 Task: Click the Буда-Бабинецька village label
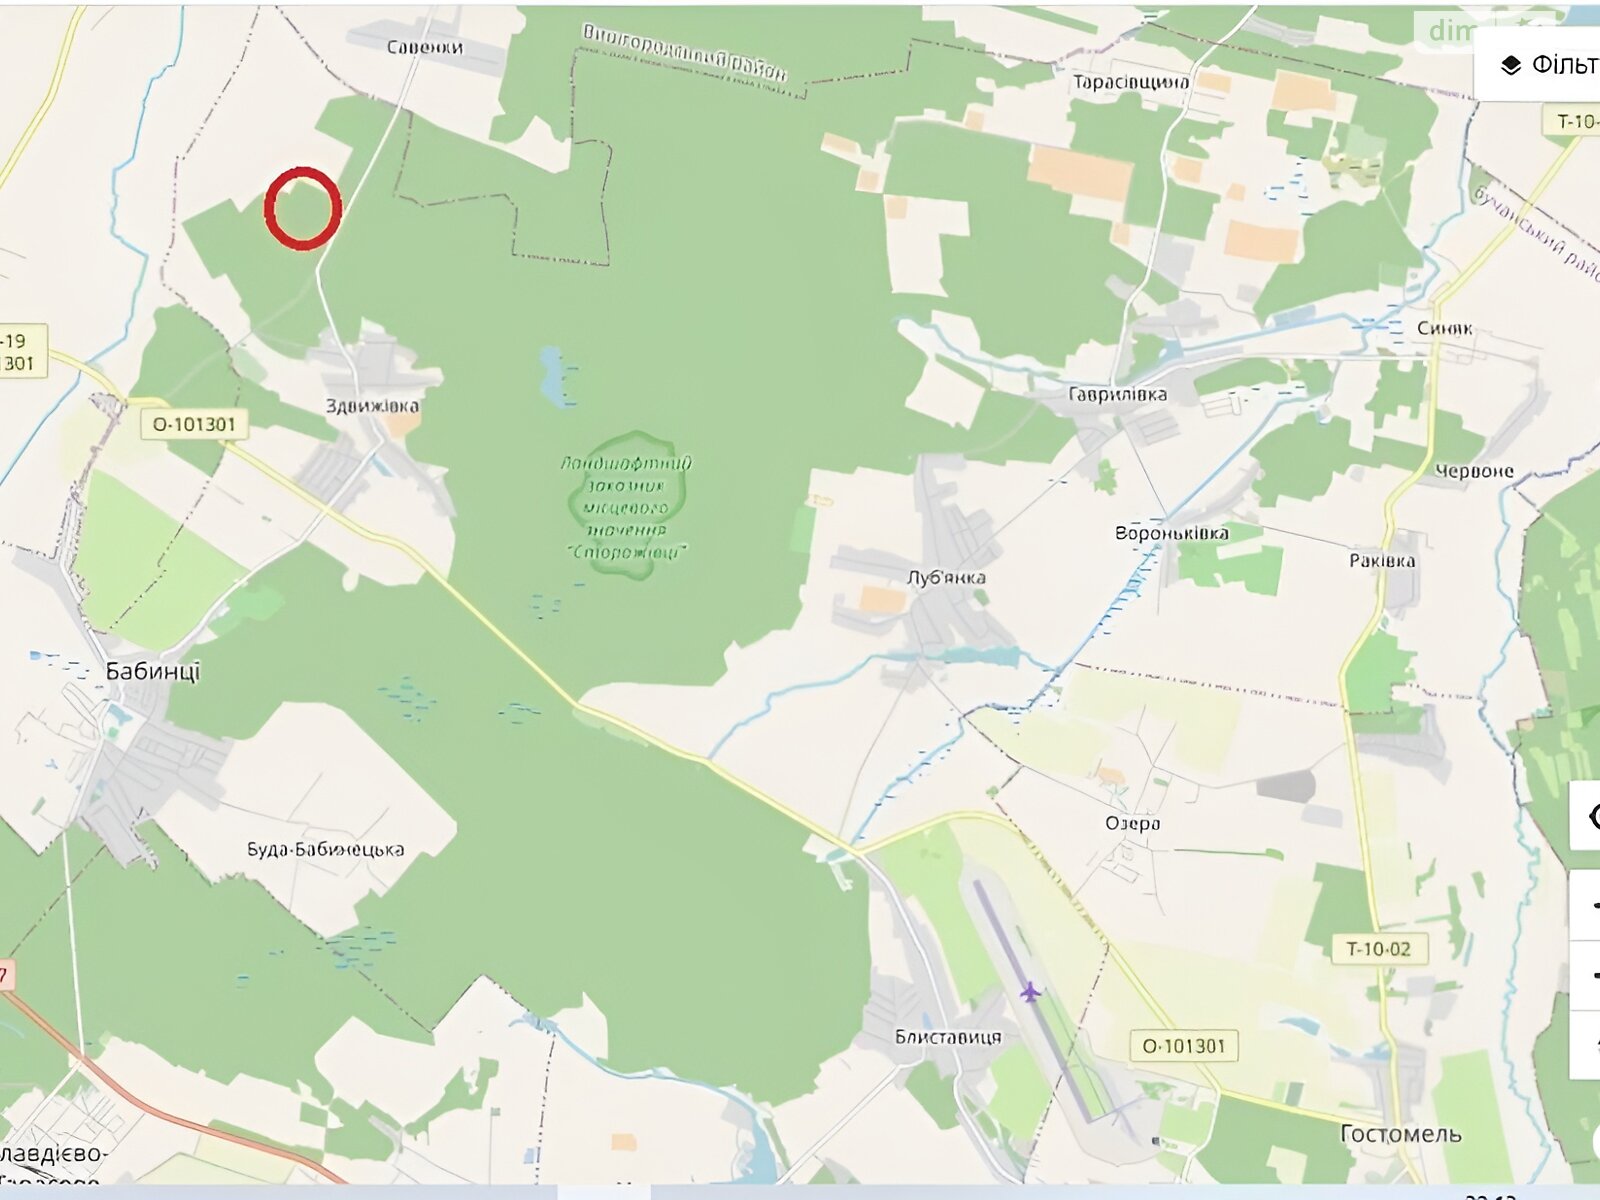point(326,849)
